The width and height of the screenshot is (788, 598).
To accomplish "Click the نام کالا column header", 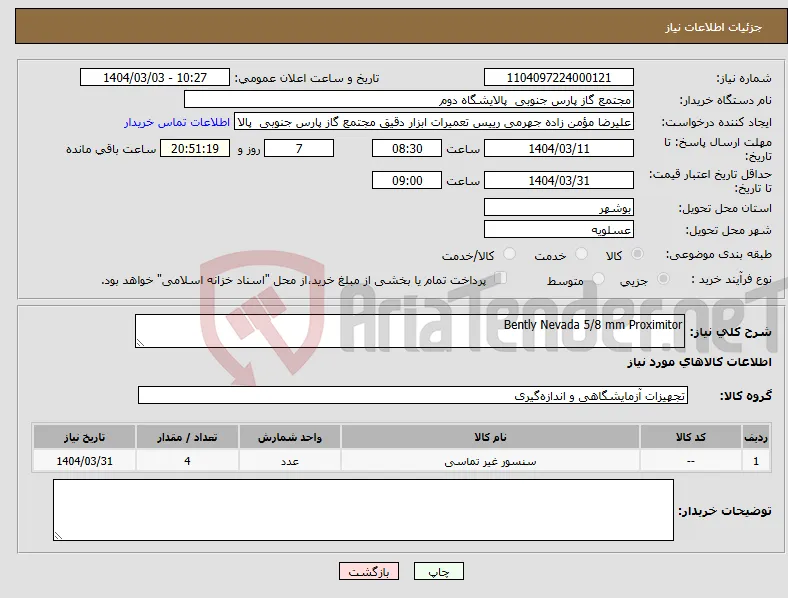I will [x=490, y=437].
